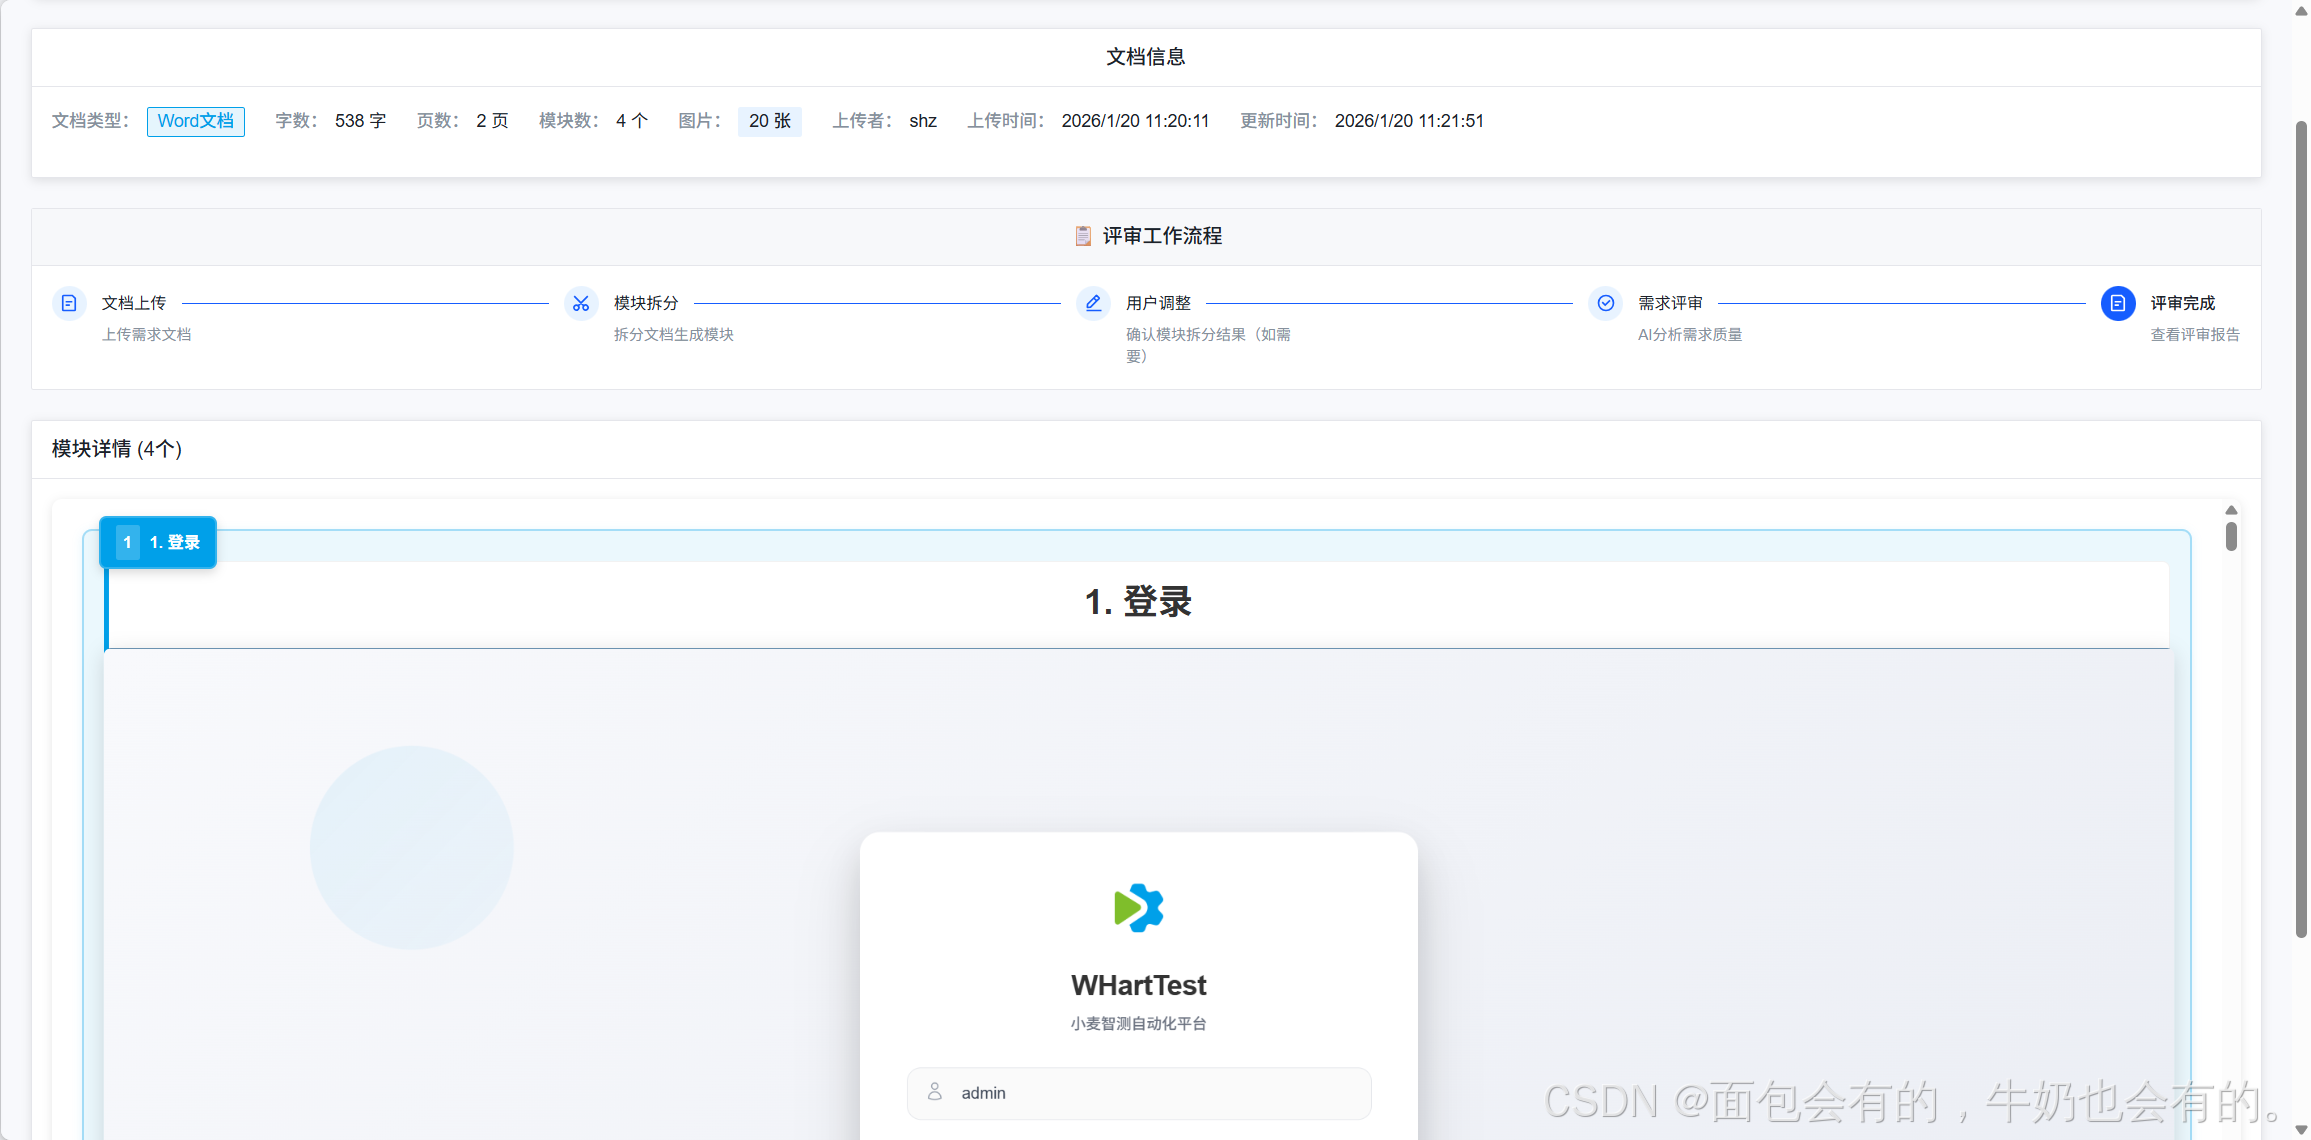Click the 需求评审 step label
This screenshot has width=2311, height=1140.
tap(1670, 303)
